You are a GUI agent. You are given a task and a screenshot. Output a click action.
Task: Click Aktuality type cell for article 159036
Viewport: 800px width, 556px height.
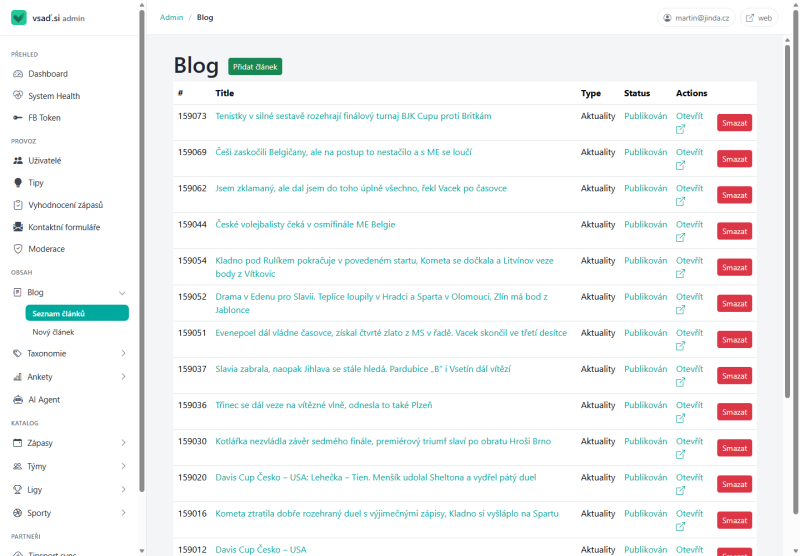pyautogui.click(x=597, y=405)
